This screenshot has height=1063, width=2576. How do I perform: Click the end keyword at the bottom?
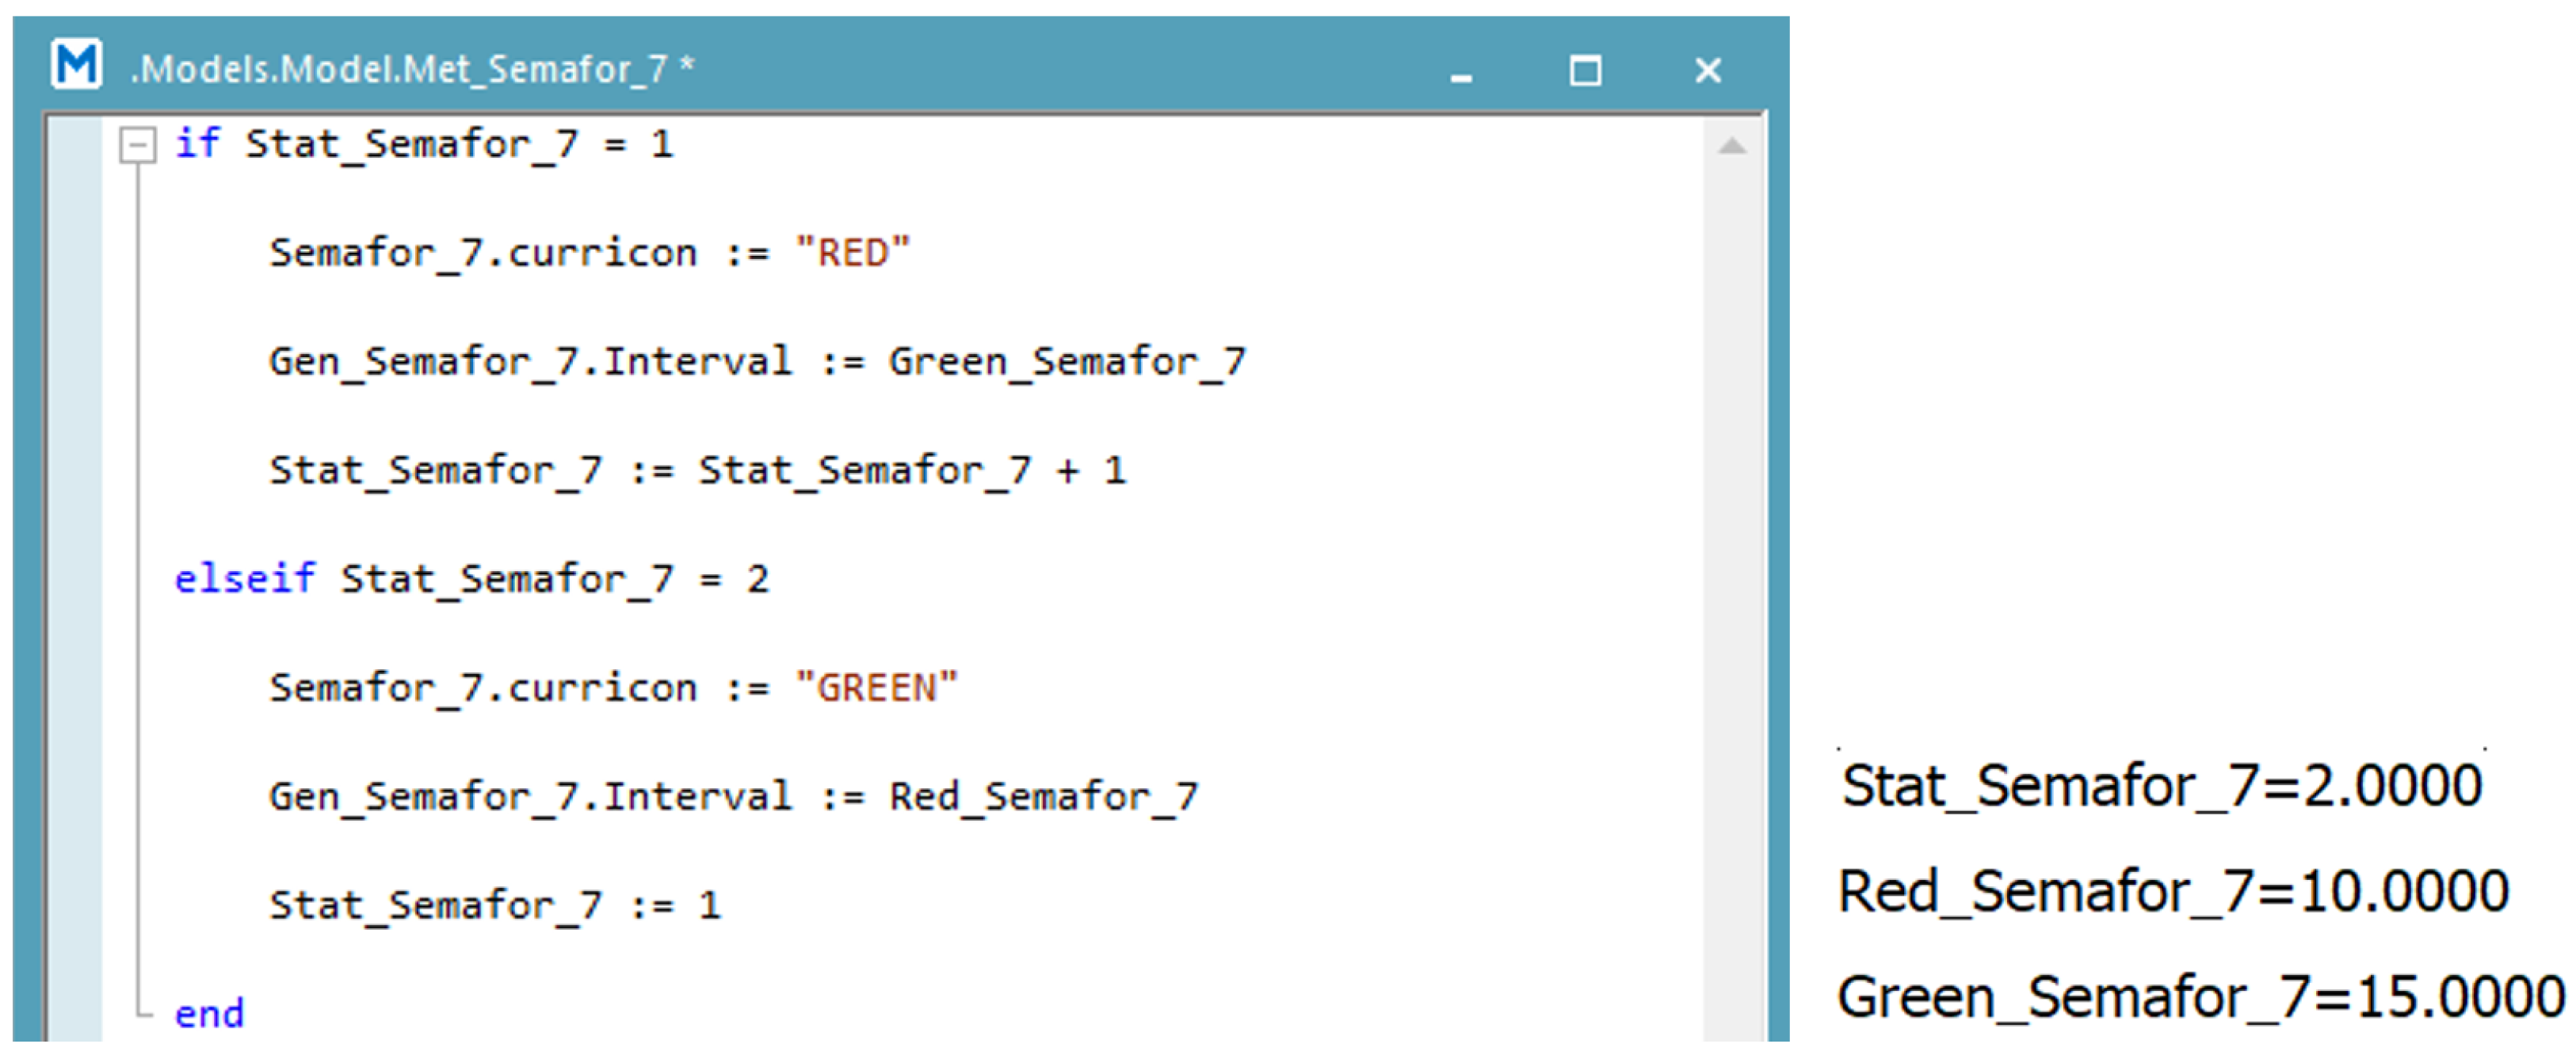(x=209, y=1014)
